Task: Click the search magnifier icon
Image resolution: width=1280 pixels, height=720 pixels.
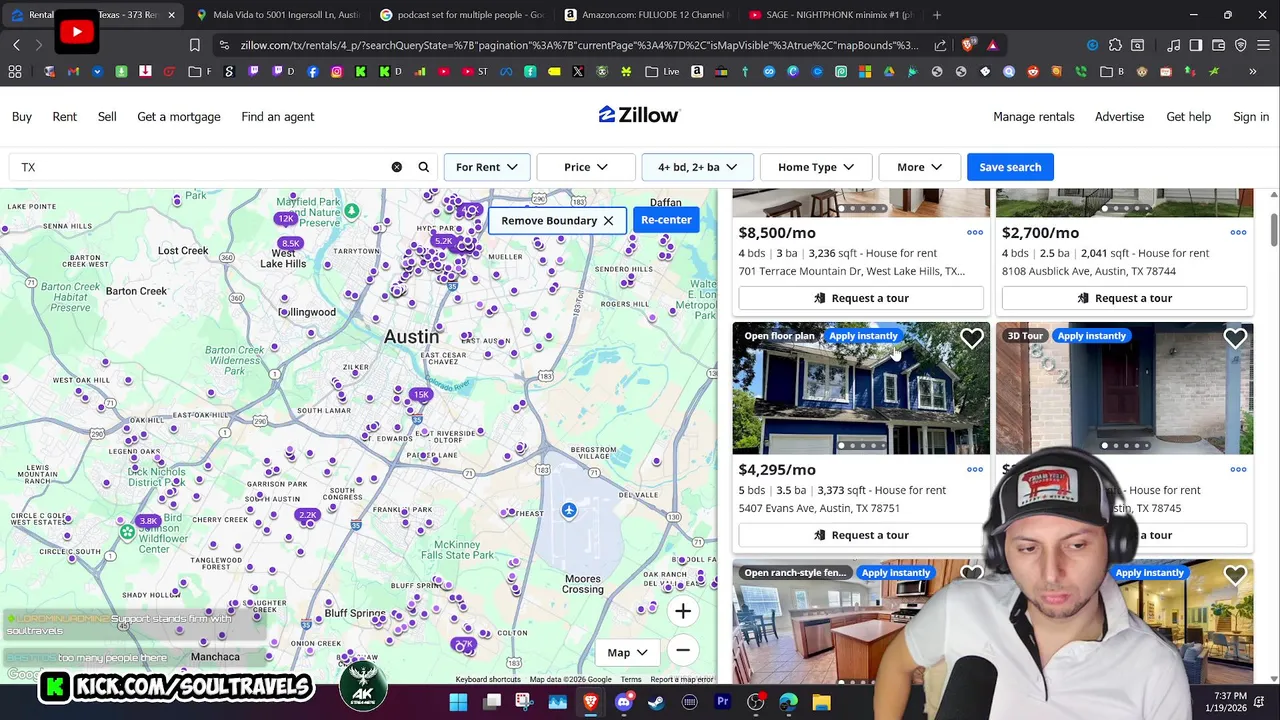Action: pyautogui.click(x=424, y=167)
